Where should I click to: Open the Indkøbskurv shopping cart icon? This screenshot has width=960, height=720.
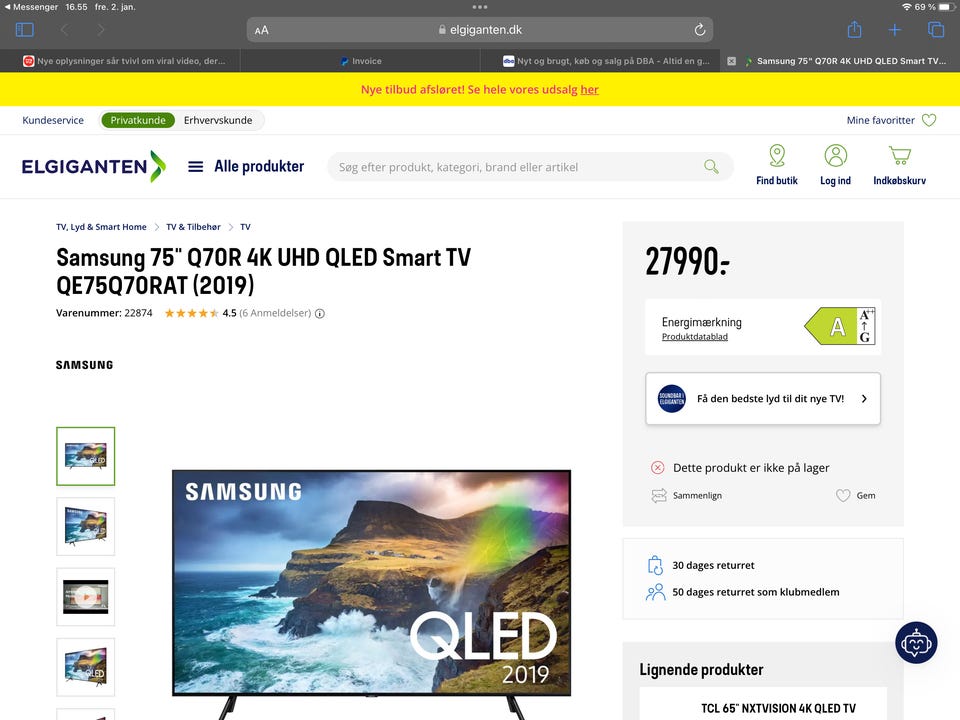[899, 156]
